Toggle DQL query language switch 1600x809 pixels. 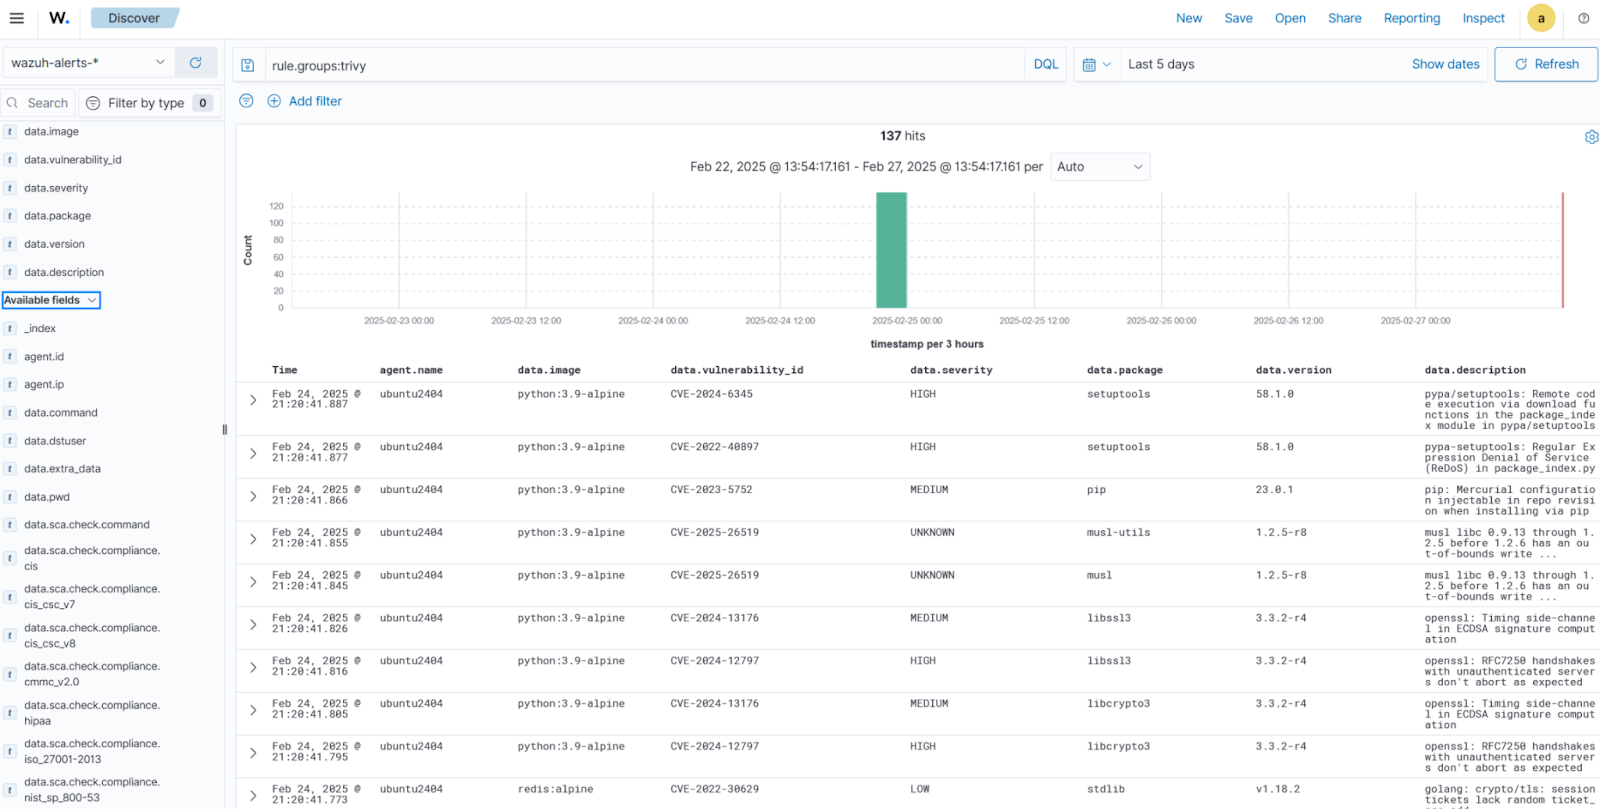1046,64
